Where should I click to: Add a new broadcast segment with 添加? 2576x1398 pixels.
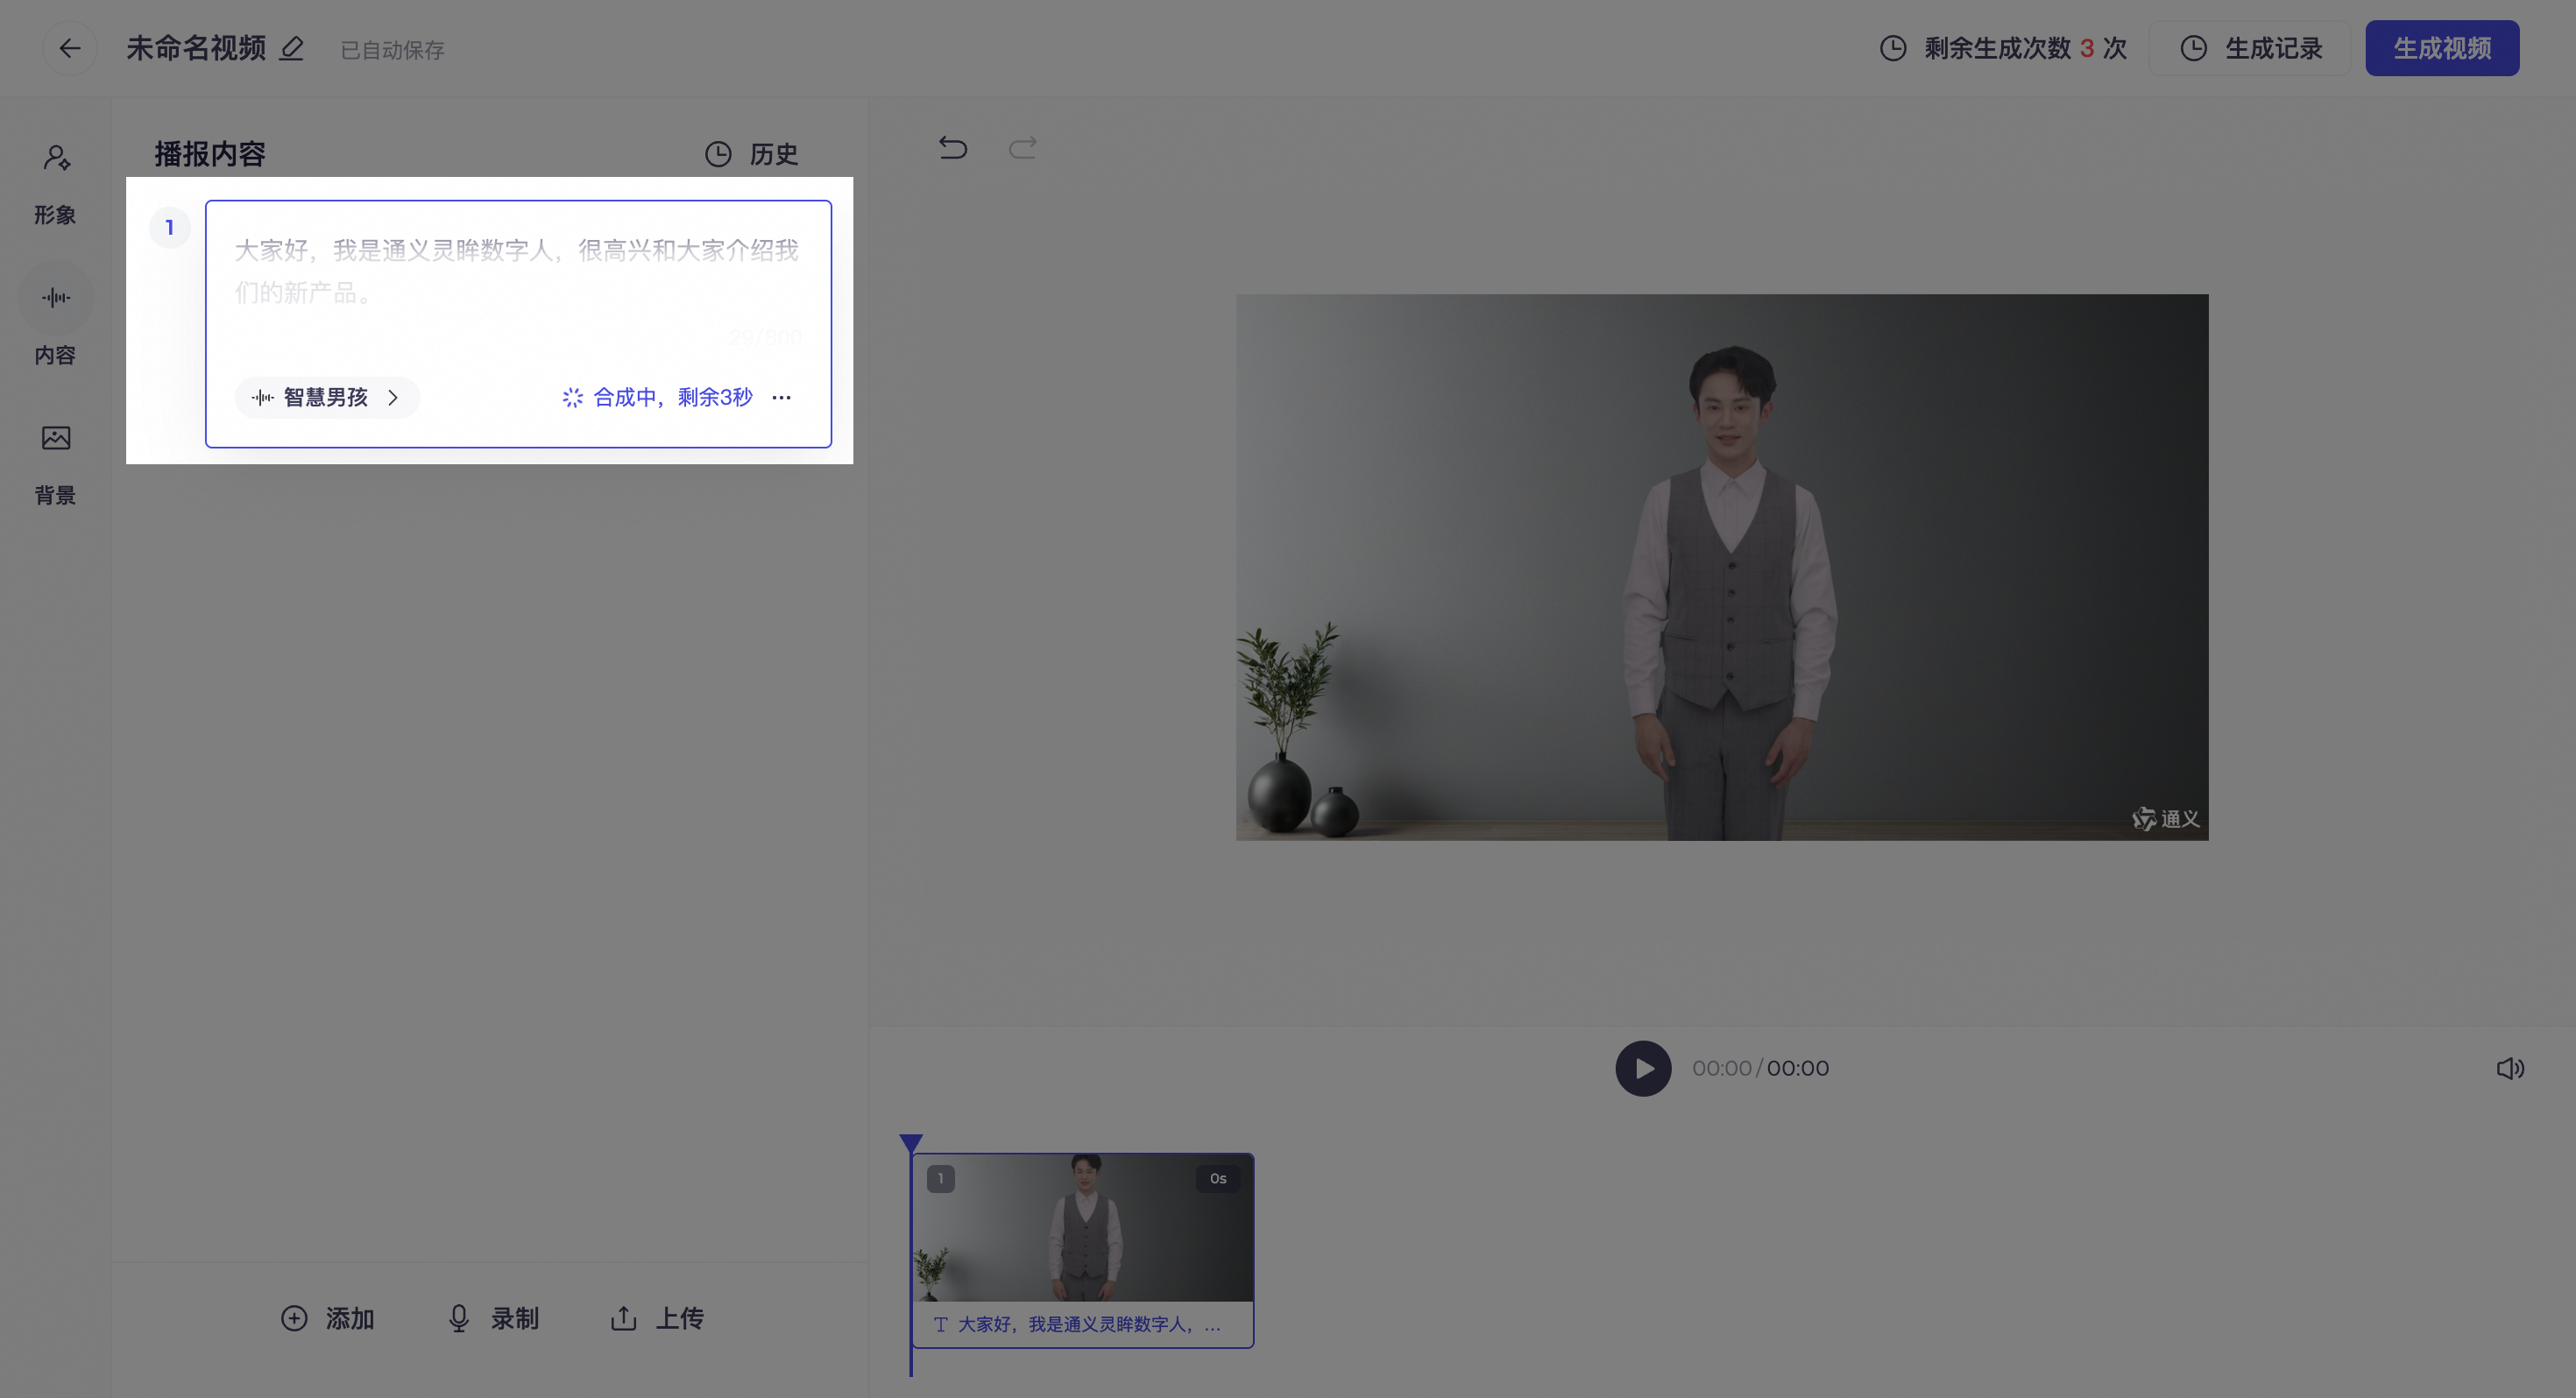328,1318
